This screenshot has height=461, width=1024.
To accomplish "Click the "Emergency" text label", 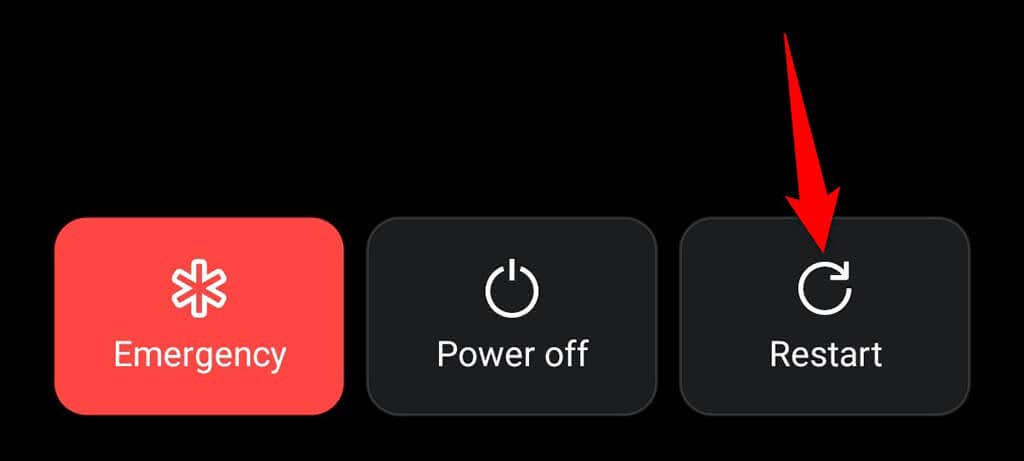I will (199, 355).
